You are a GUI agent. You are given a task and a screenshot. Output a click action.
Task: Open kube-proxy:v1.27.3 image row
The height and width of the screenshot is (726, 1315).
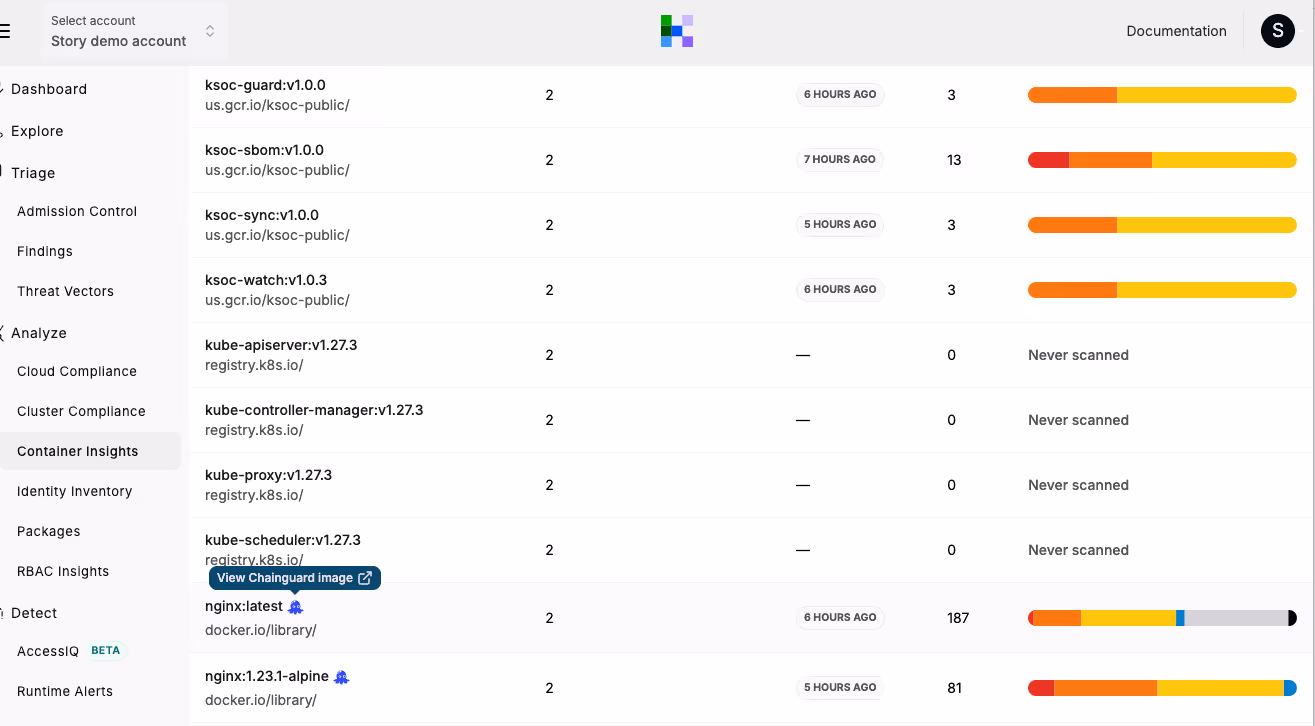click(752, 485)
